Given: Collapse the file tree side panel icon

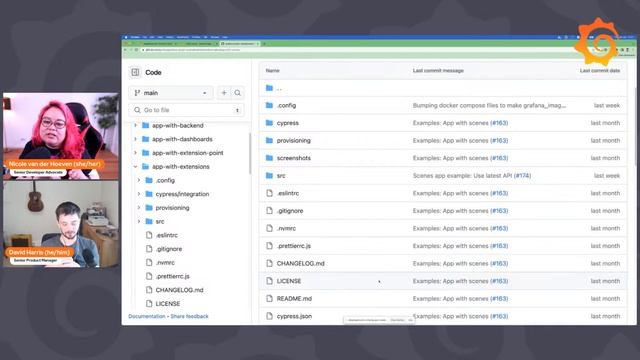Looking at the screenshot, I should (x=135, y=72).
